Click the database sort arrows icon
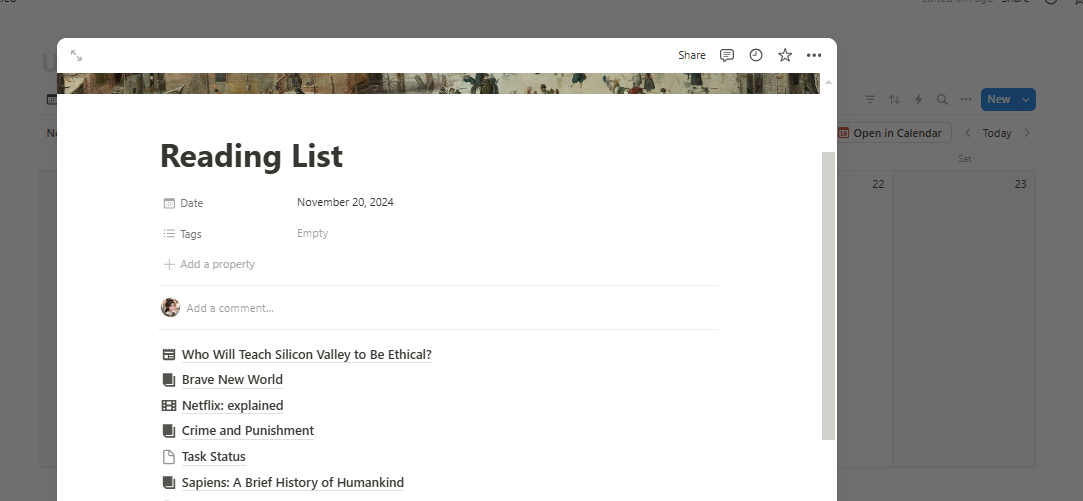The width and height of the screenshot is (1083, 501). [894, 100]
